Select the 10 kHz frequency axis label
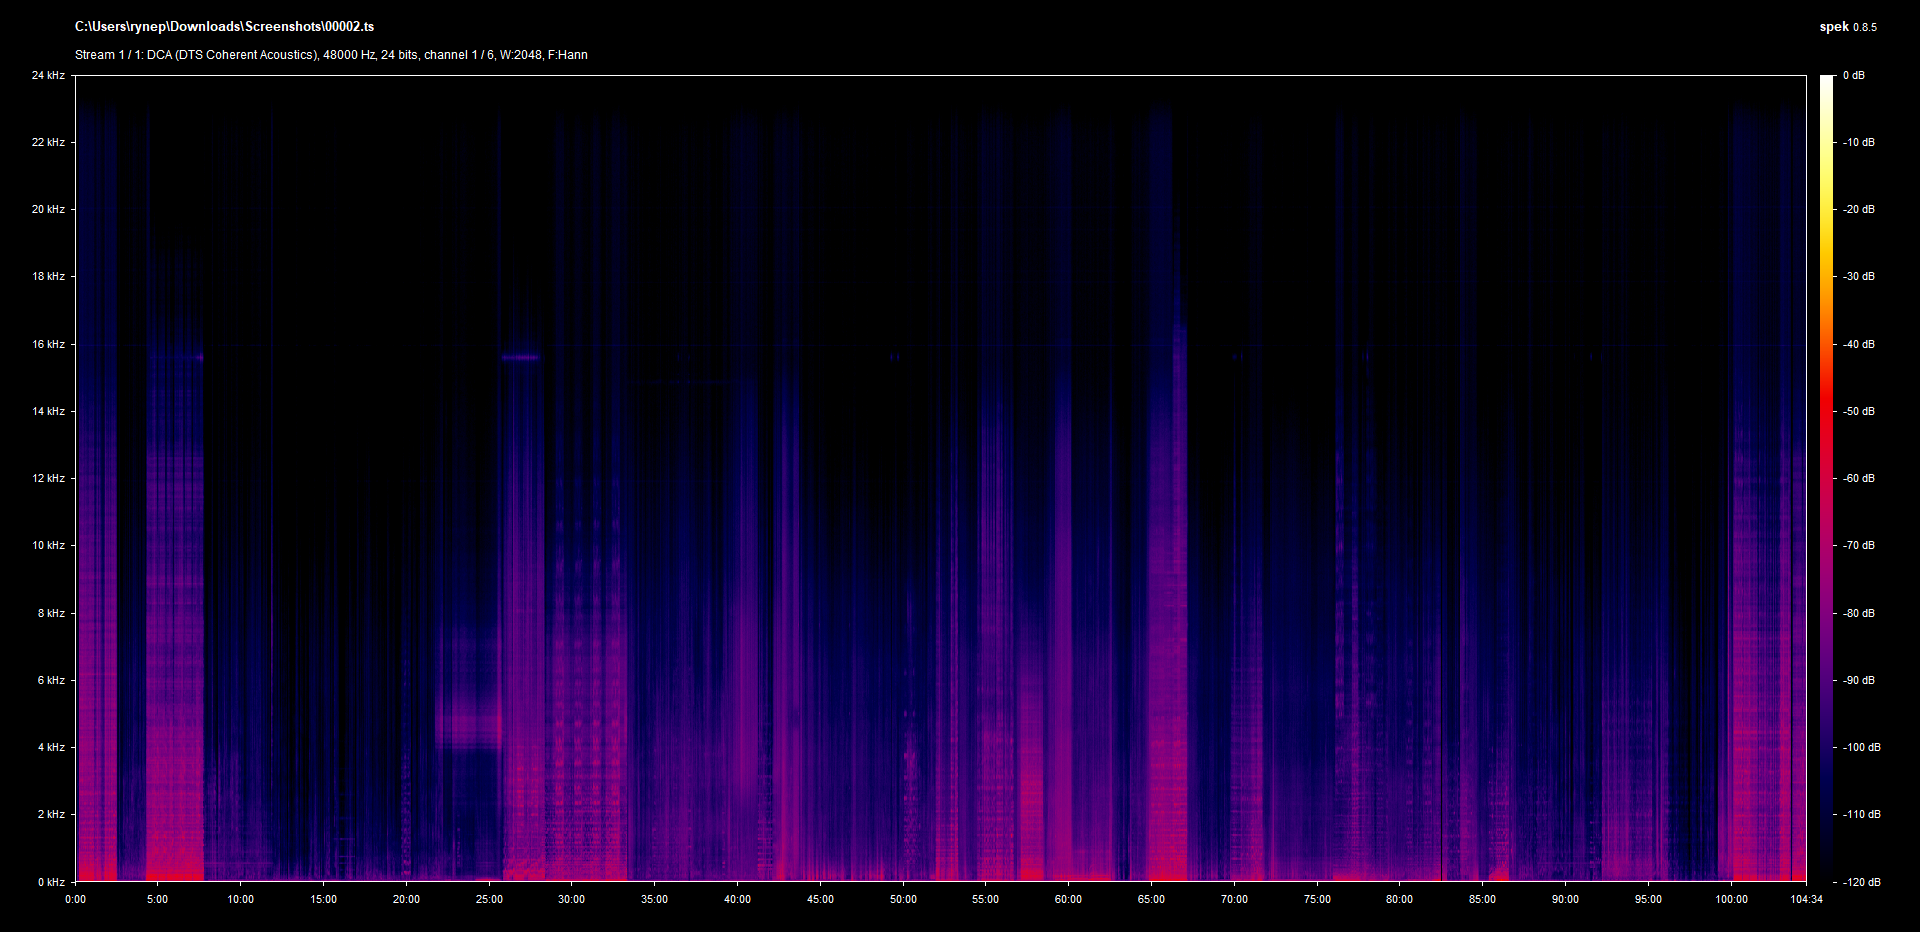This screenshot has height=932, width=1920. pos(48,545)
